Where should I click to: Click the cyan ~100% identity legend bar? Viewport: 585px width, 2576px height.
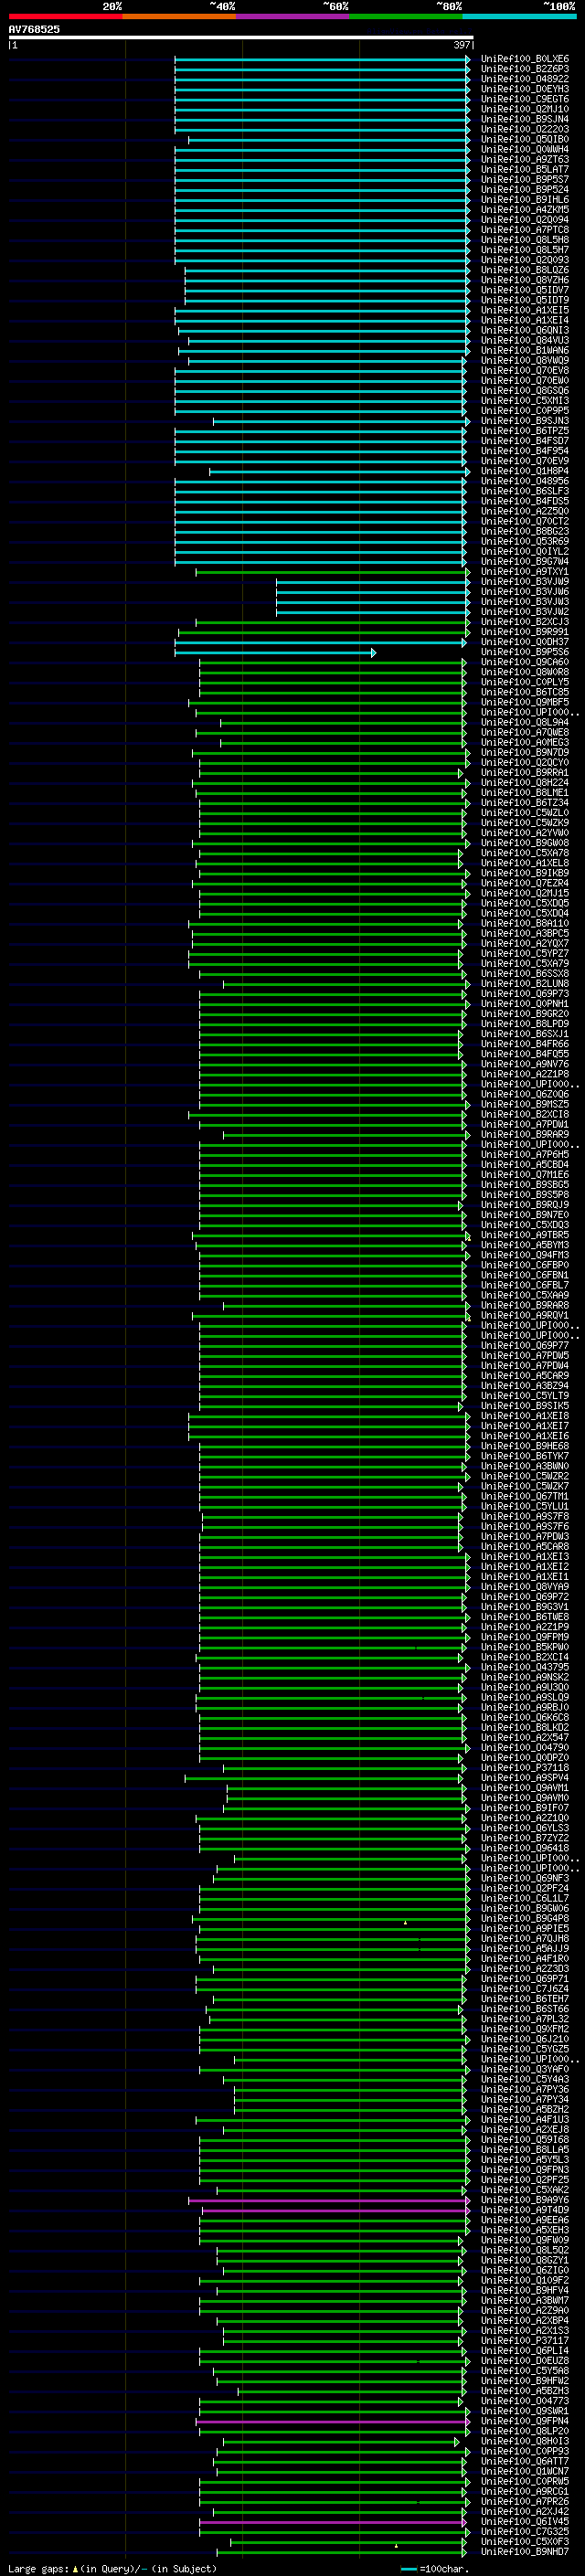coord(520,16)
